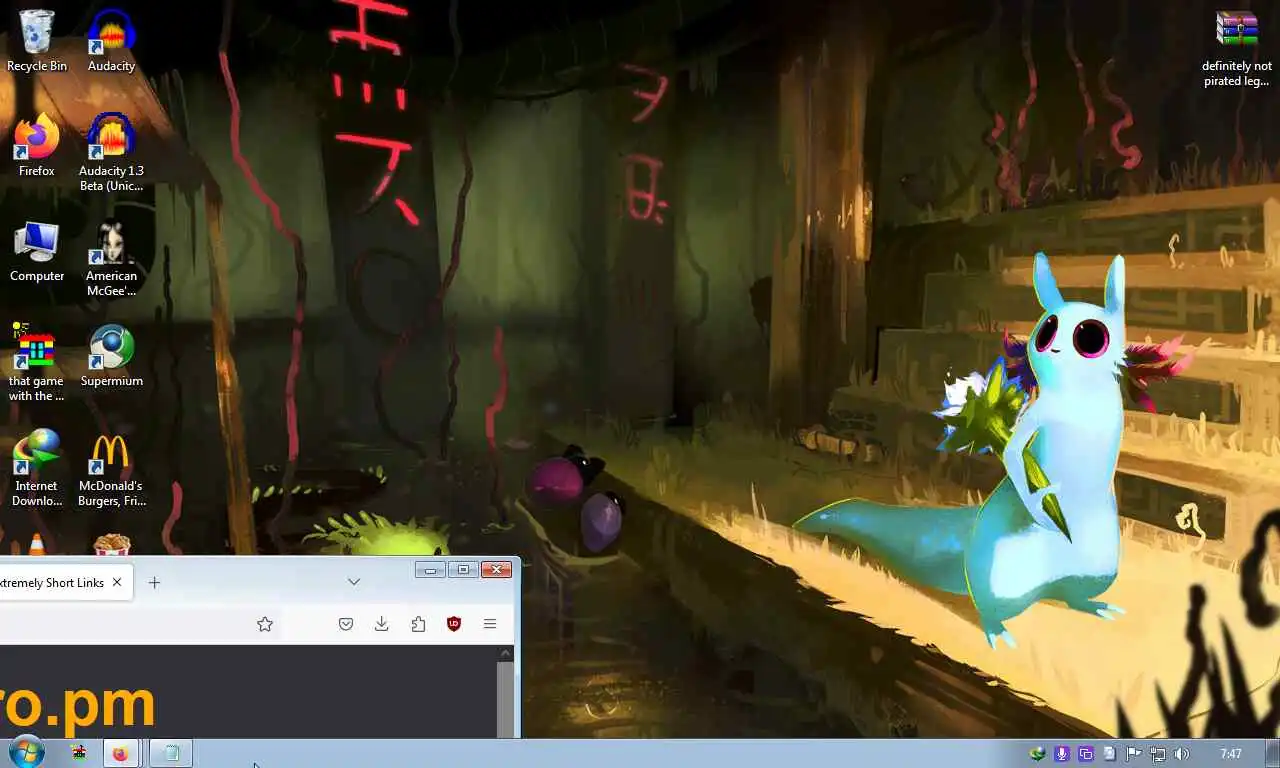Click the orange 'ro.pm' heading text
The height and width of the screenshot is (768, 1280).
click(x=77, y=705)
